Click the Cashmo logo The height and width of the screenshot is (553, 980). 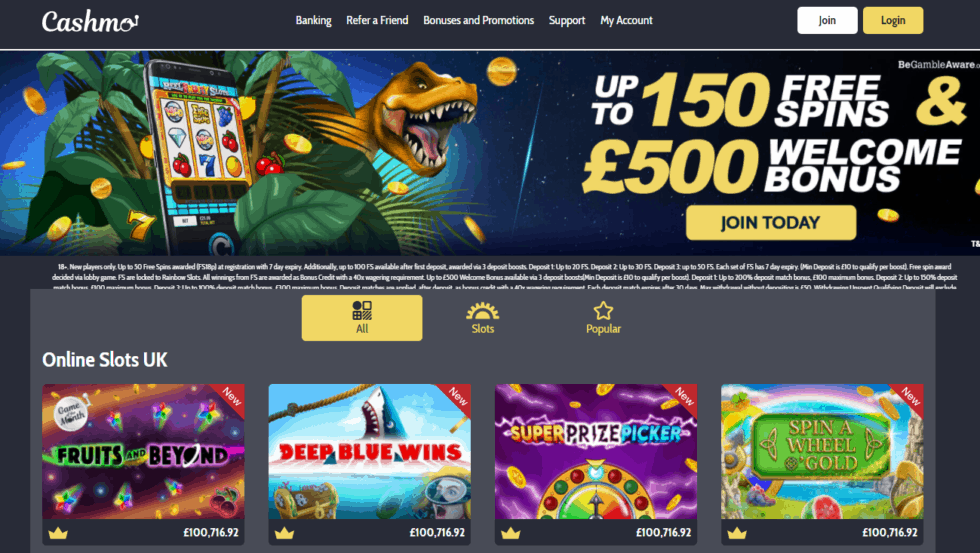(90, 21)
